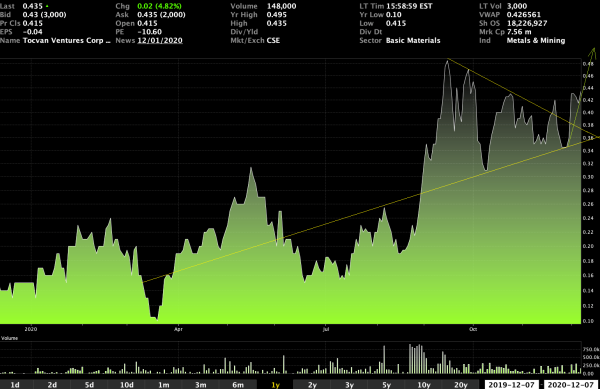Click the October axis marker
600x389 pixels.
473,329
